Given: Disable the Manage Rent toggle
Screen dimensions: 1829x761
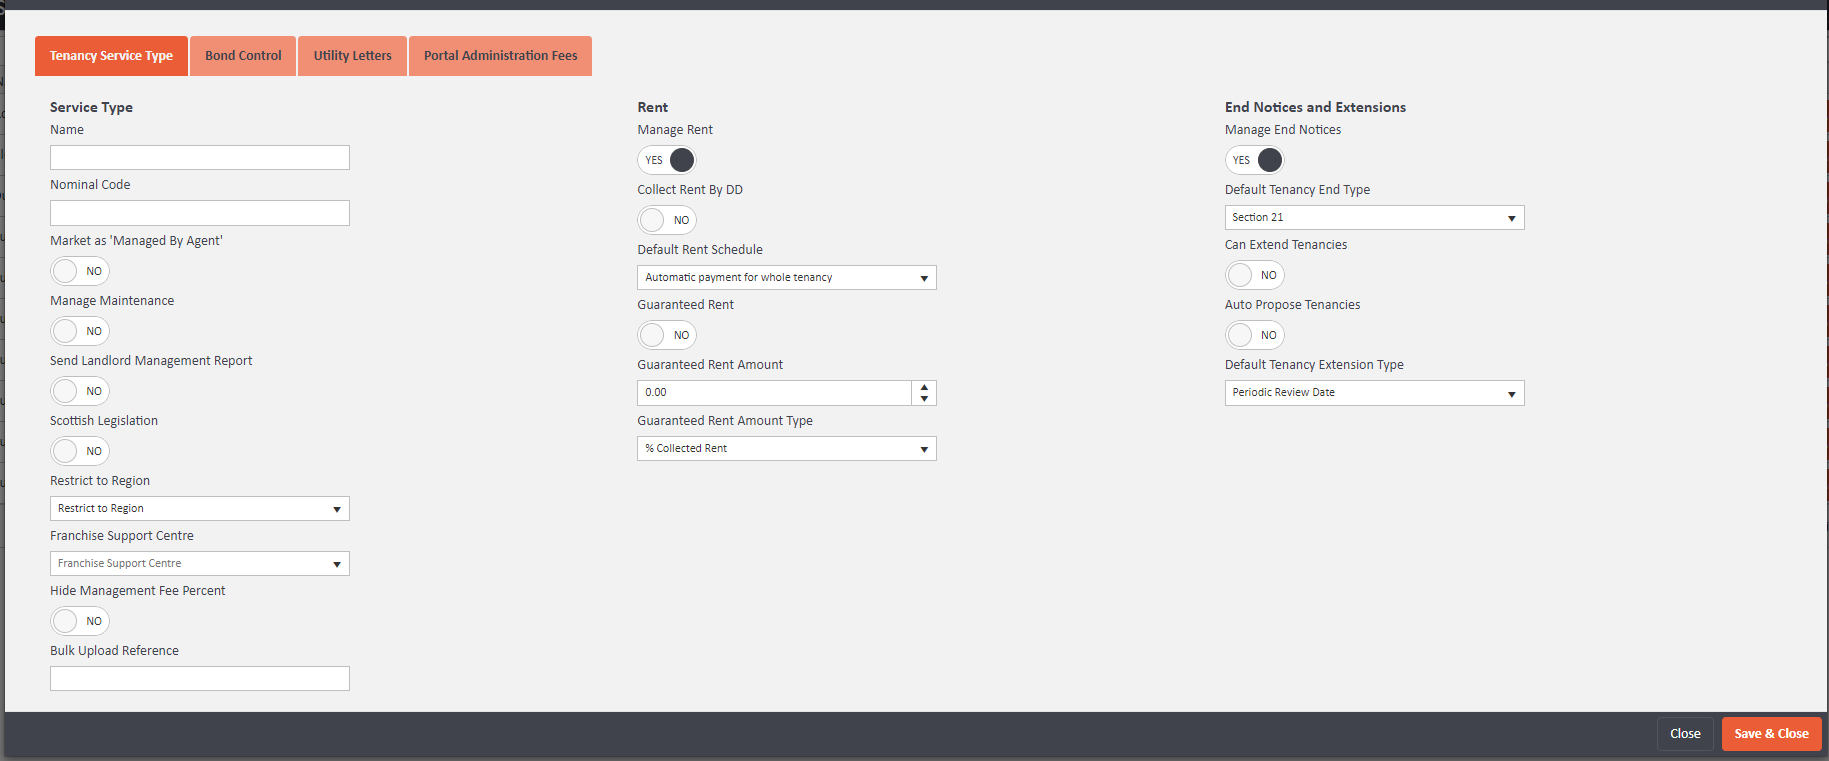Looking at the screenshot, I should coord(667,160).
